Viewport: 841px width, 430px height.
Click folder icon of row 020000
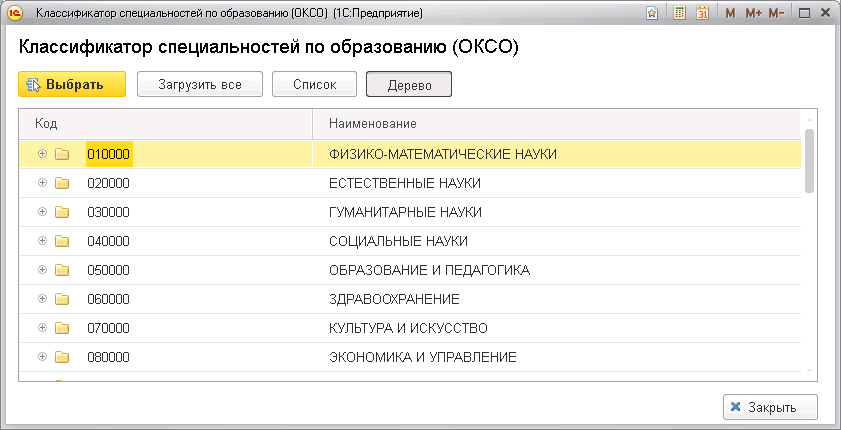[62, 184]
